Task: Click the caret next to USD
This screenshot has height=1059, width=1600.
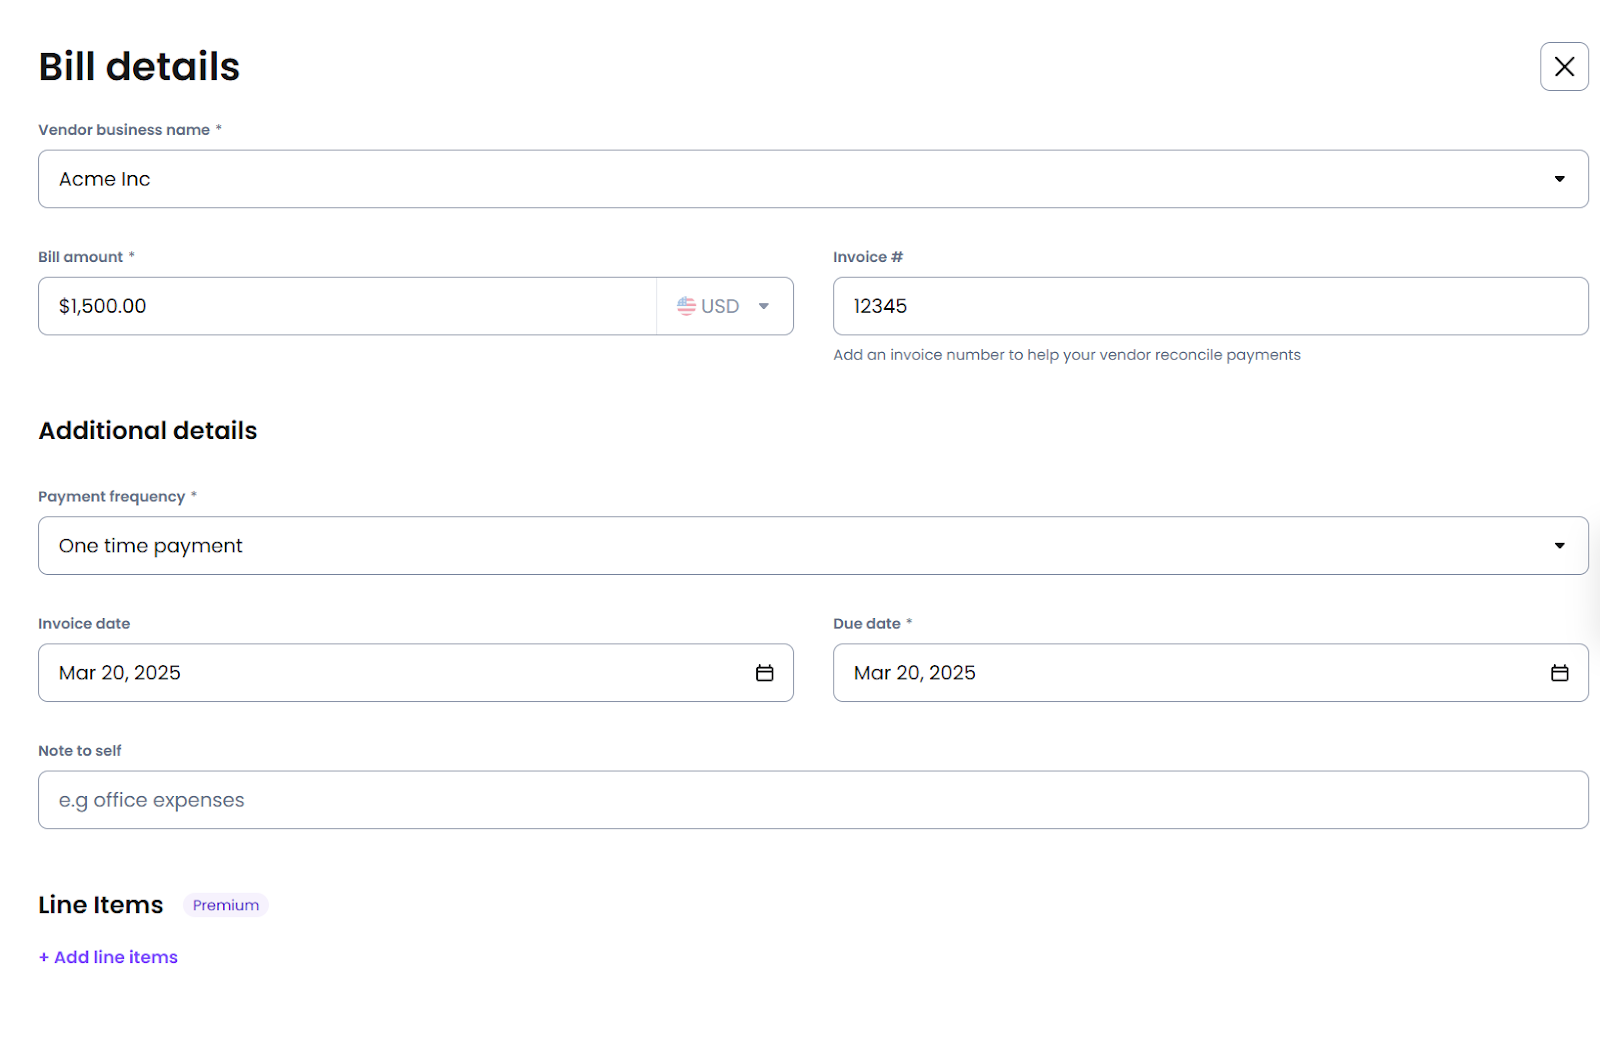Action: 764,306
